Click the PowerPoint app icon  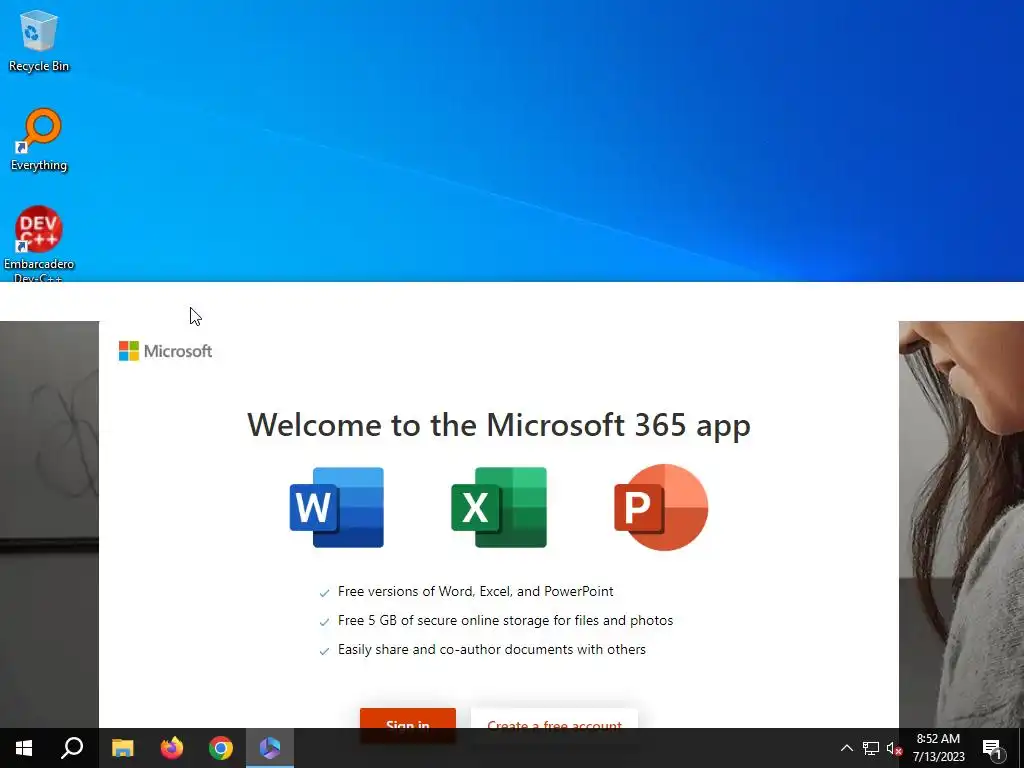point(661,507)
